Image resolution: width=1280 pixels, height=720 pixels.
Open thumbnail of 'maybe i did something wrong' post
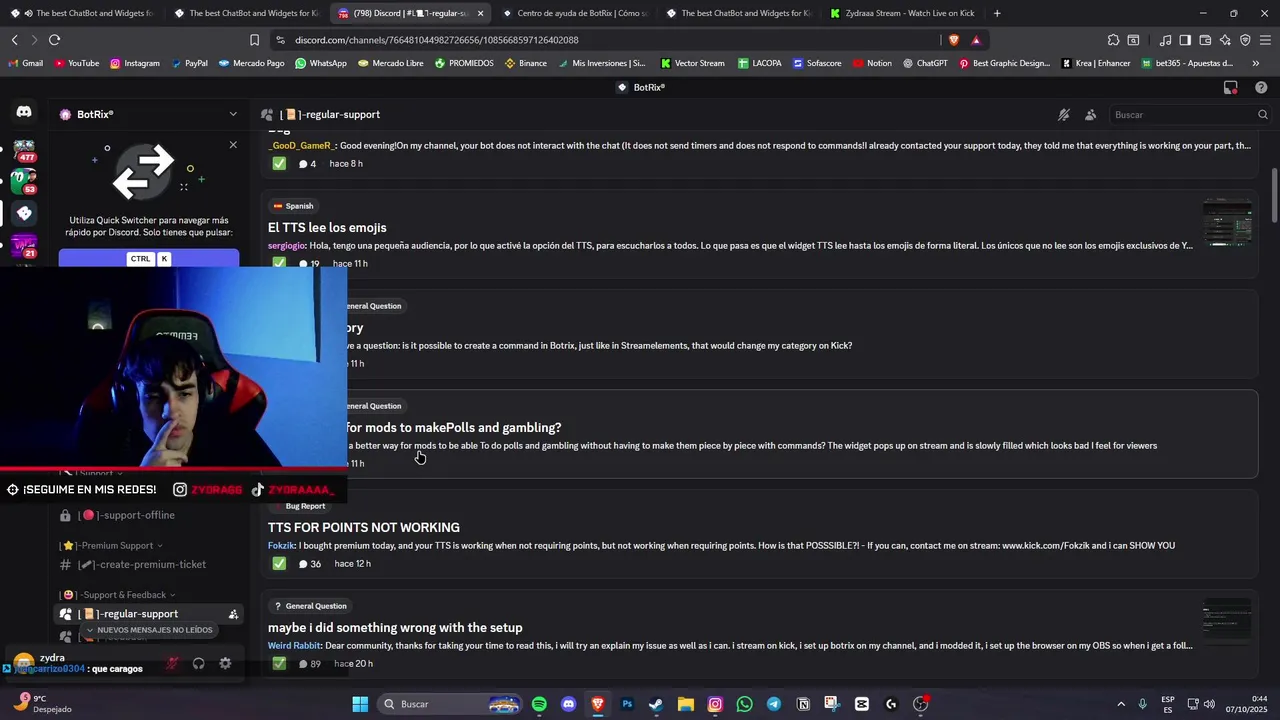(1227, 622)
